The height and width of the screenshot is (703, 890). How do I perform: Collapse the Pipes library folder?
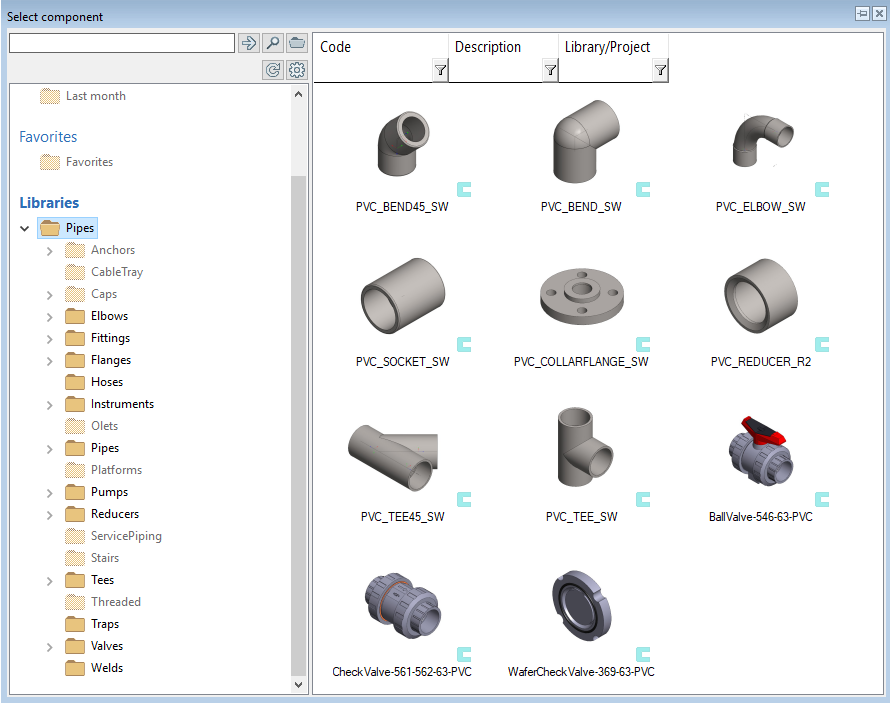point(25,228)
